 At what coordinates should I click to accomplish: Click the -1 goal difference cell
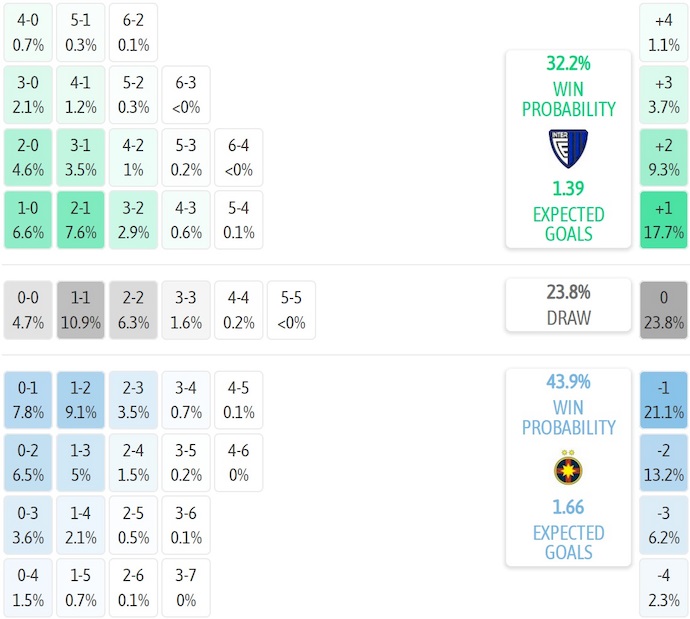point(663,400)
